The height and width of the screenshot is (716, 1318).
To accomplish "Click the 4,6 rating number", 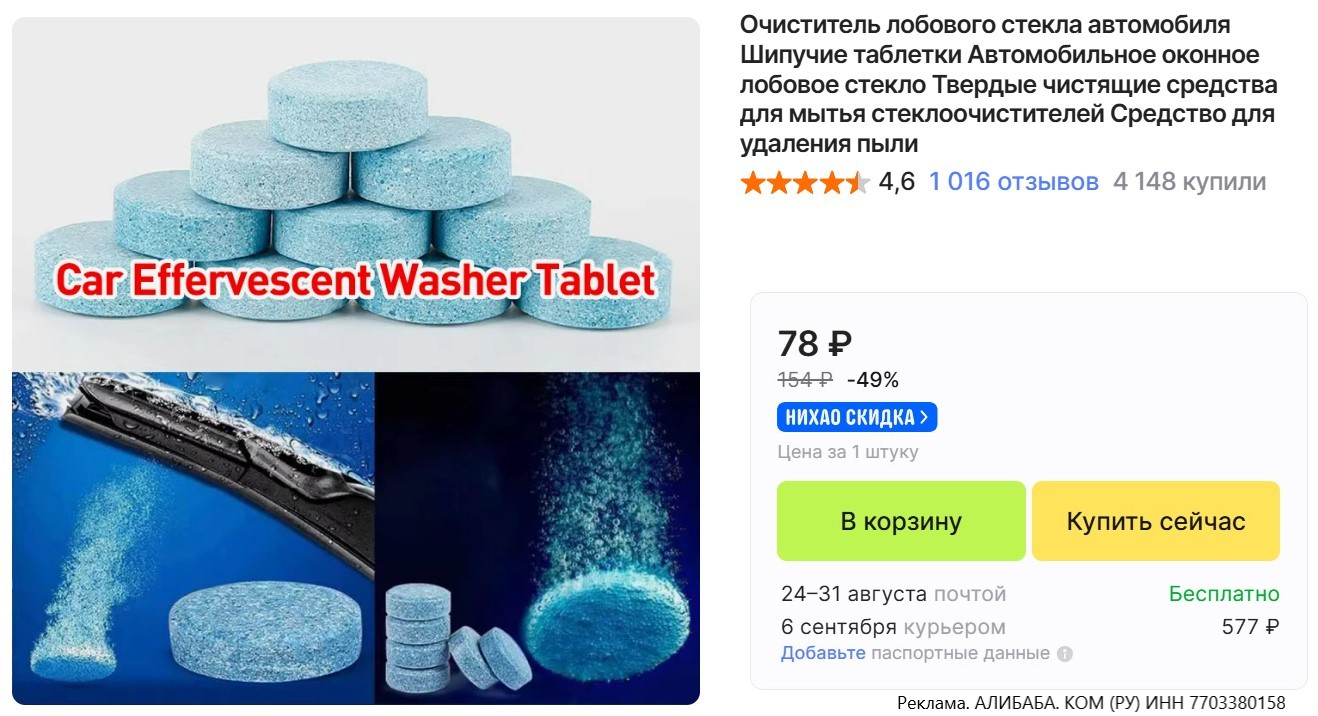I will [x=896, y=182].
